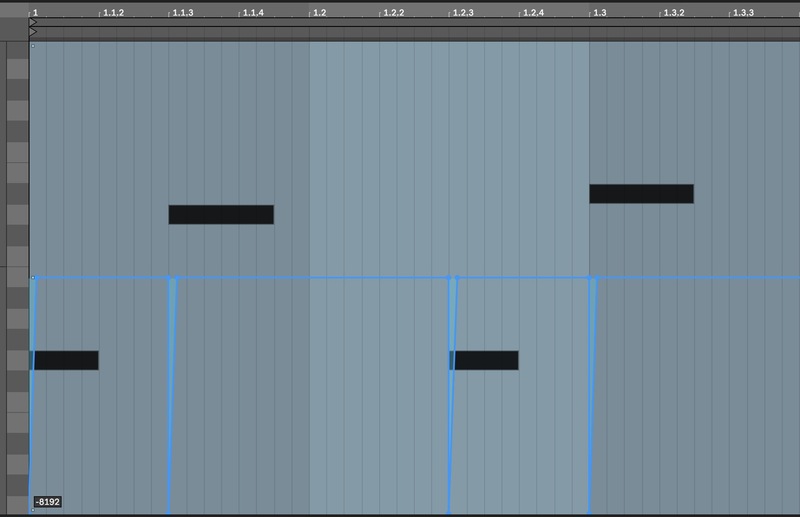Click the top envelope breakpoint at 1.1.3
The width and height of the screenshot is (800, 517).
point(171,278)
